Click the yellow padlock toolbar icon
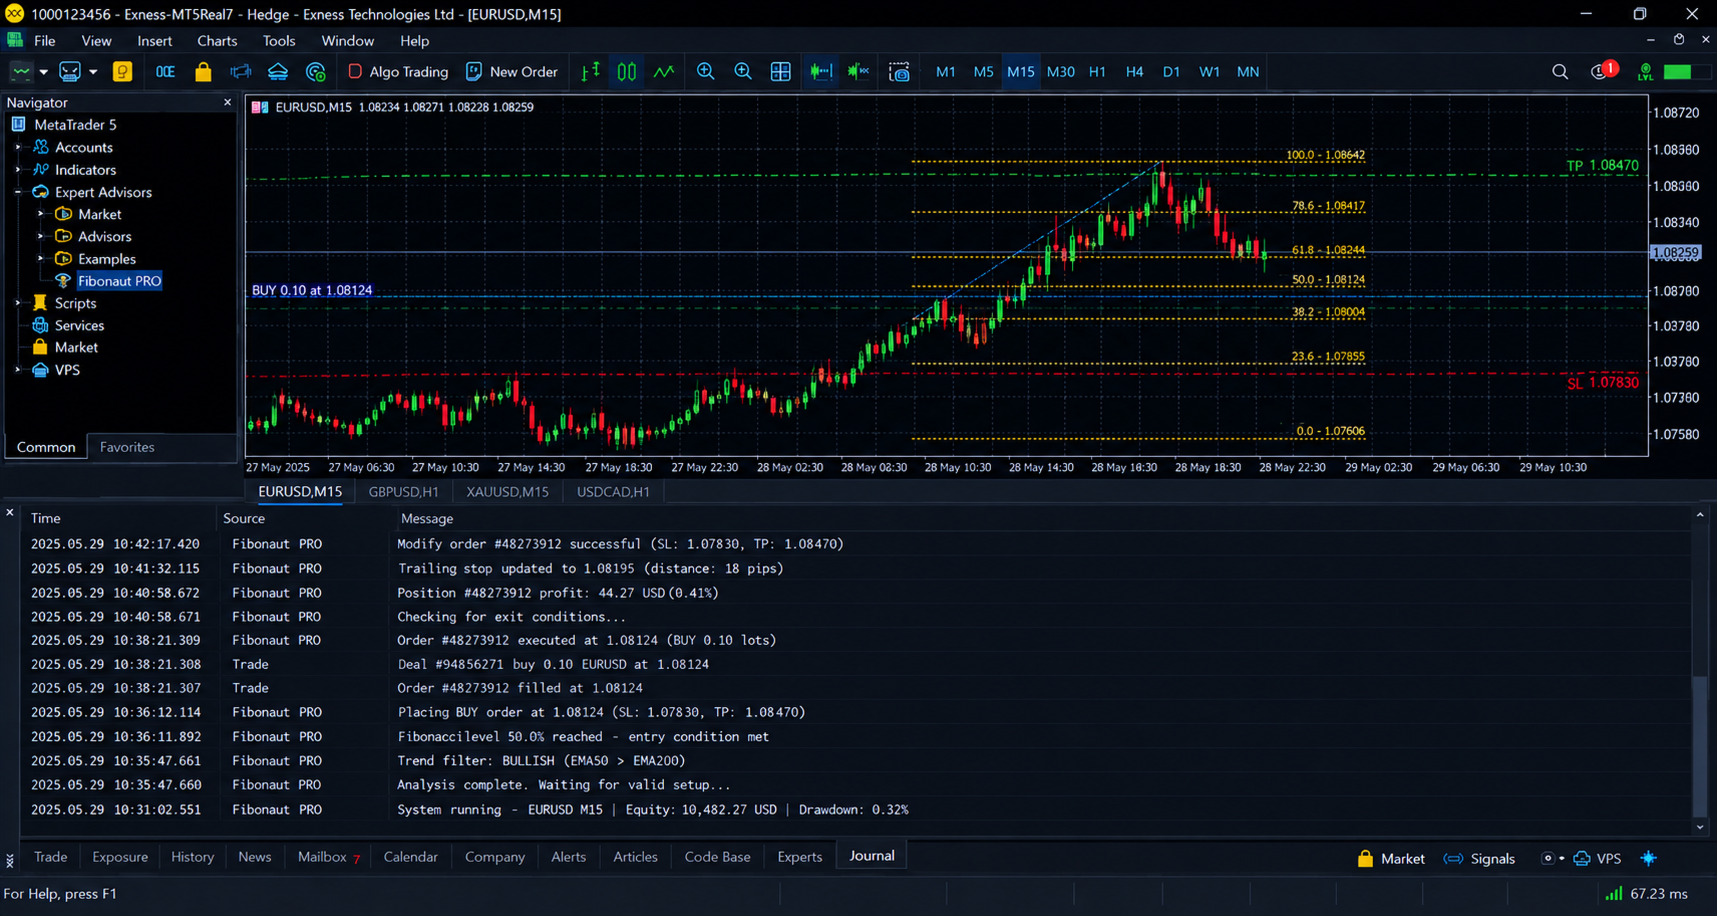The image size is (1717, 916). click(x=203, y=72)
